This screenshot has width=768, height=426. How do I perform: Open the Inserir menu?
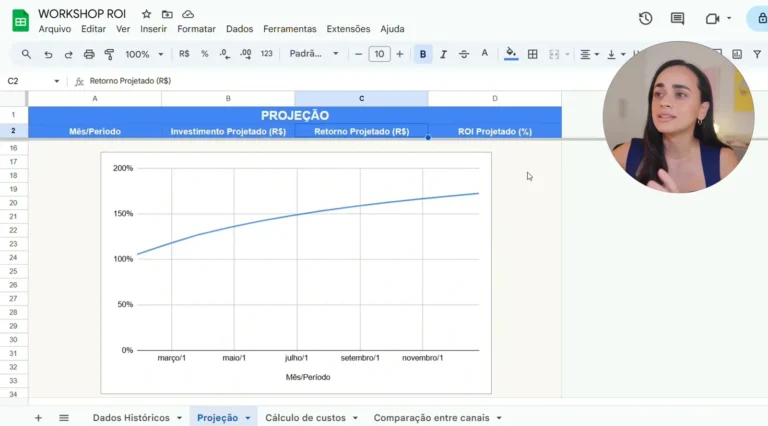(153, 29)
